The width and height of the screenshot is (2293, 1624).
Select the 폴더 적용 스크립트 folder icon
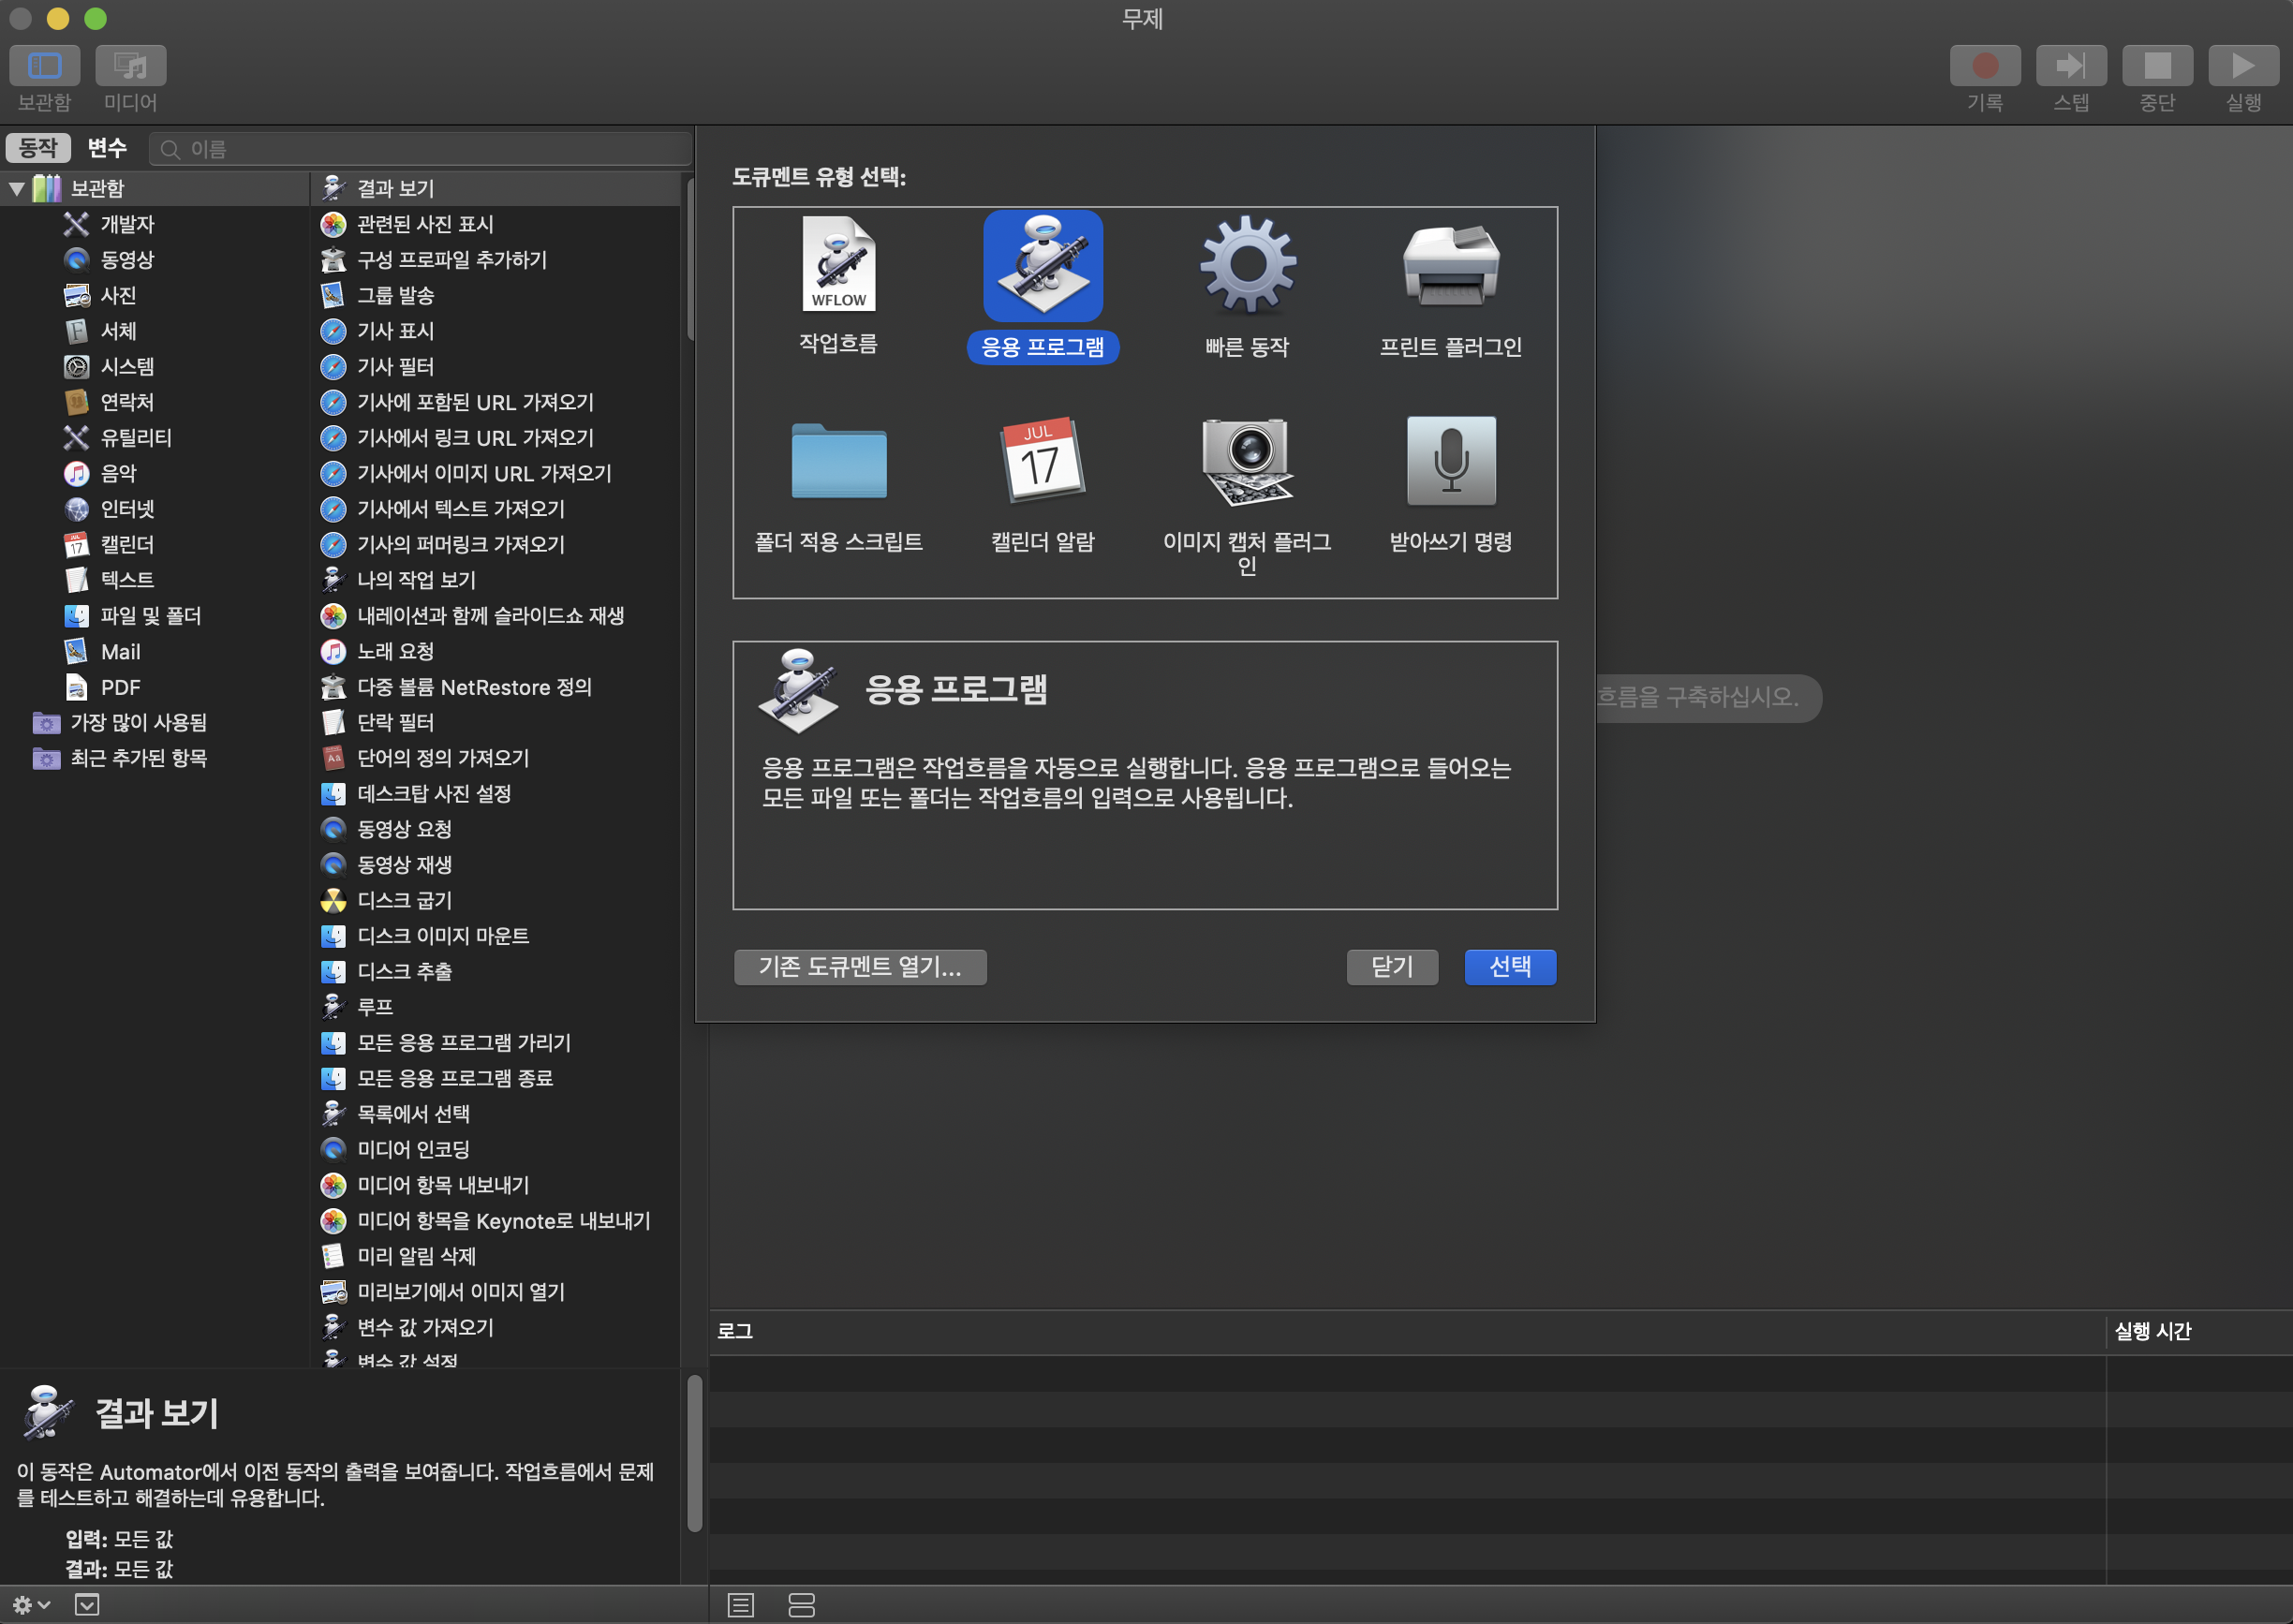click(x=838, y=461)
